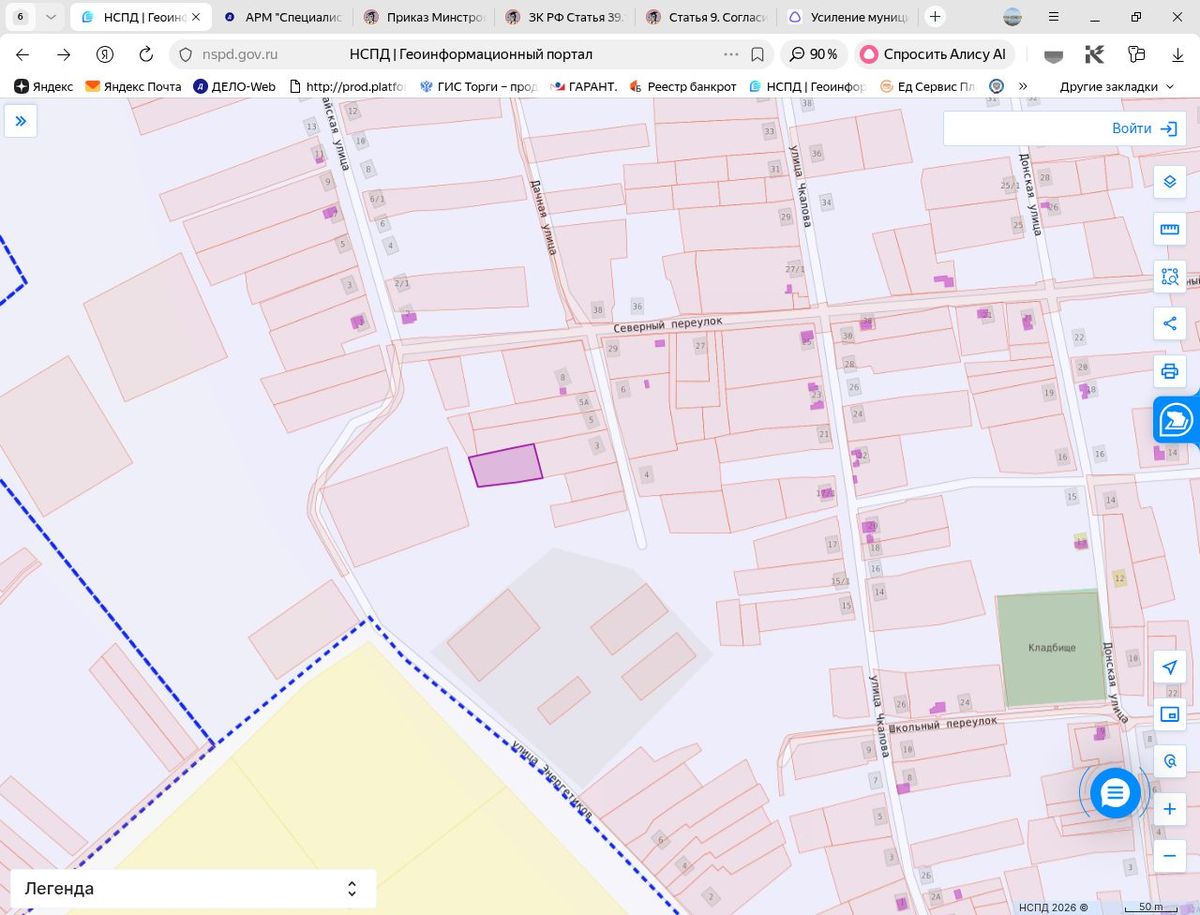Open ДЕЛО-Web bookmark
Viewport: 1200px width, 915px height.
click(x=235, y=87)
